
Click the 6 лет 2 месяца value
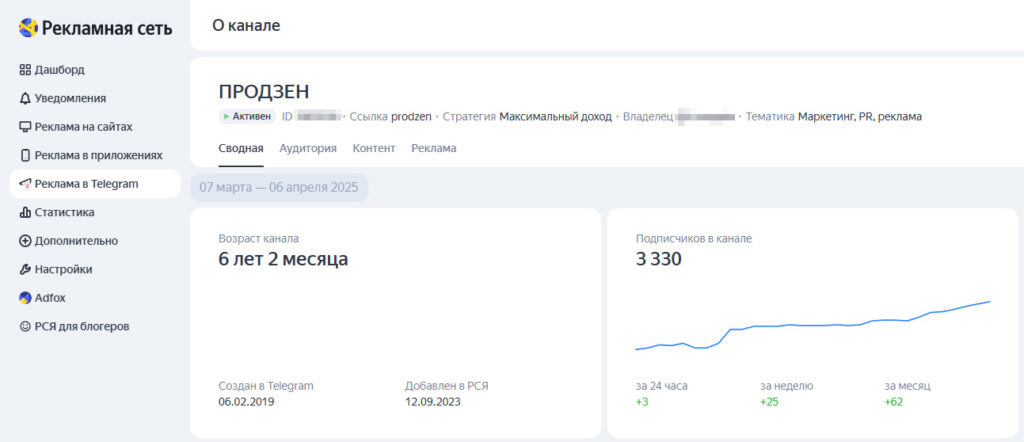click(x=283, y=259)
